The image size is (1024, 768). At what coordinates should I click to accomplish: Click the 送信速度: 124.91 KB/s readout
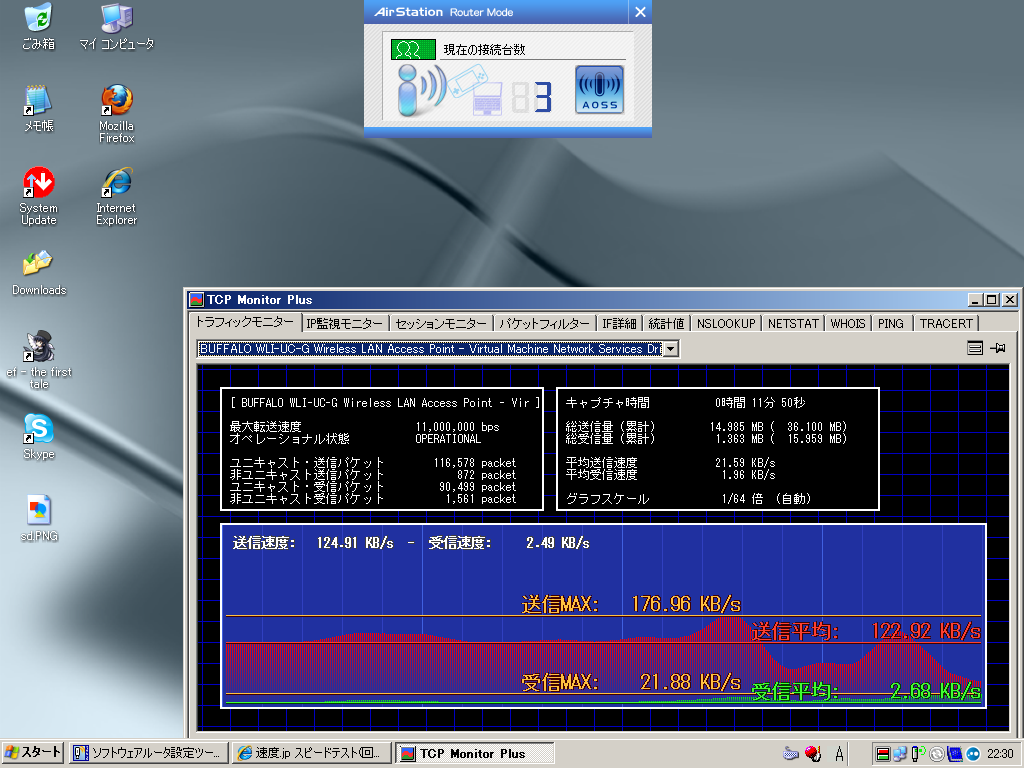click(x=313, y=543)
